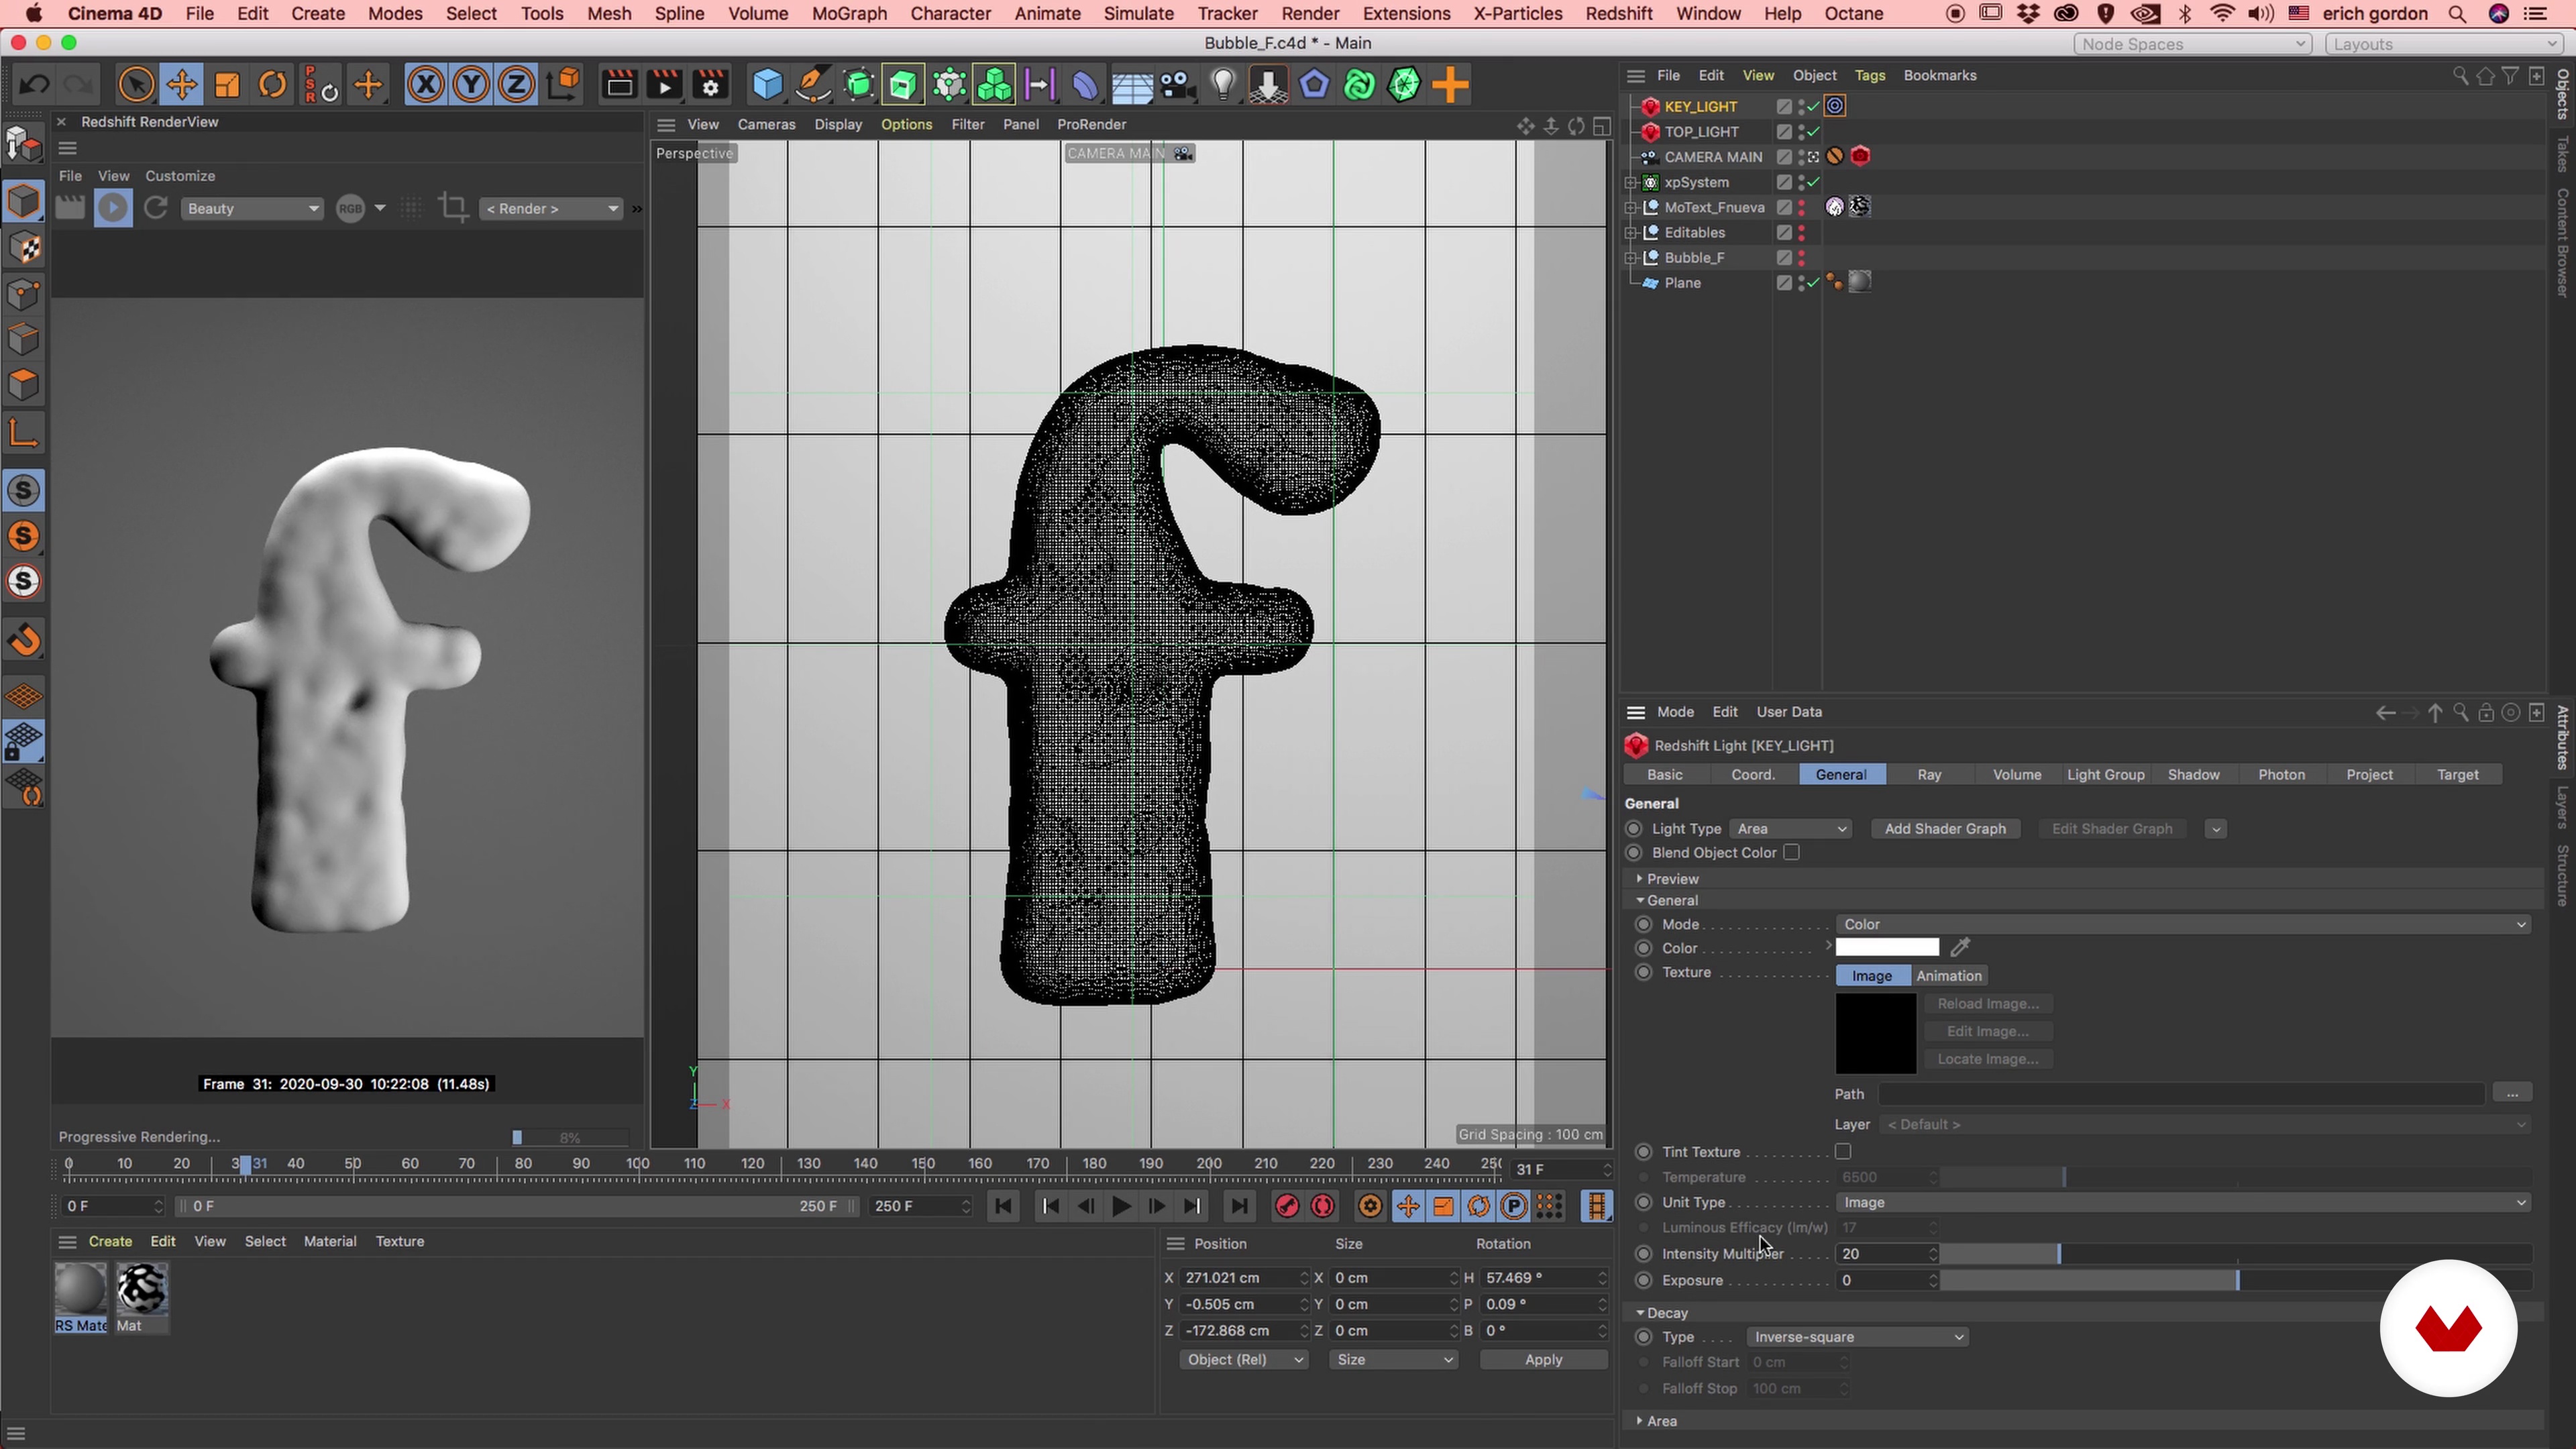Click Add Shader Graph button

click(x=1945, y=828)
